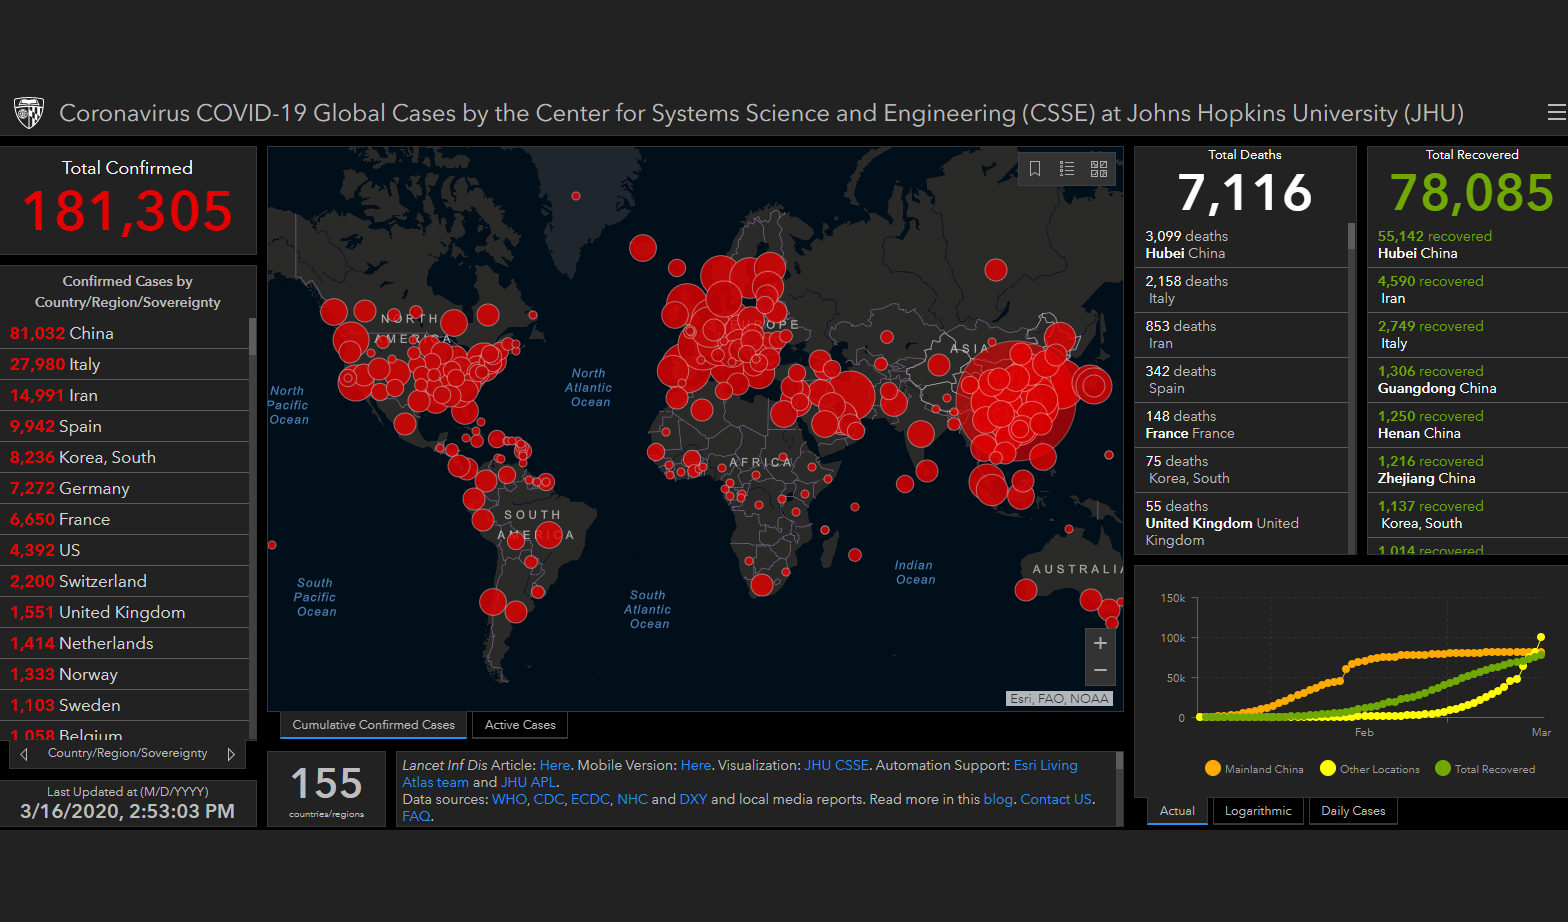
Task: Switch to Active Cases tab
Action: click(520, 725)
